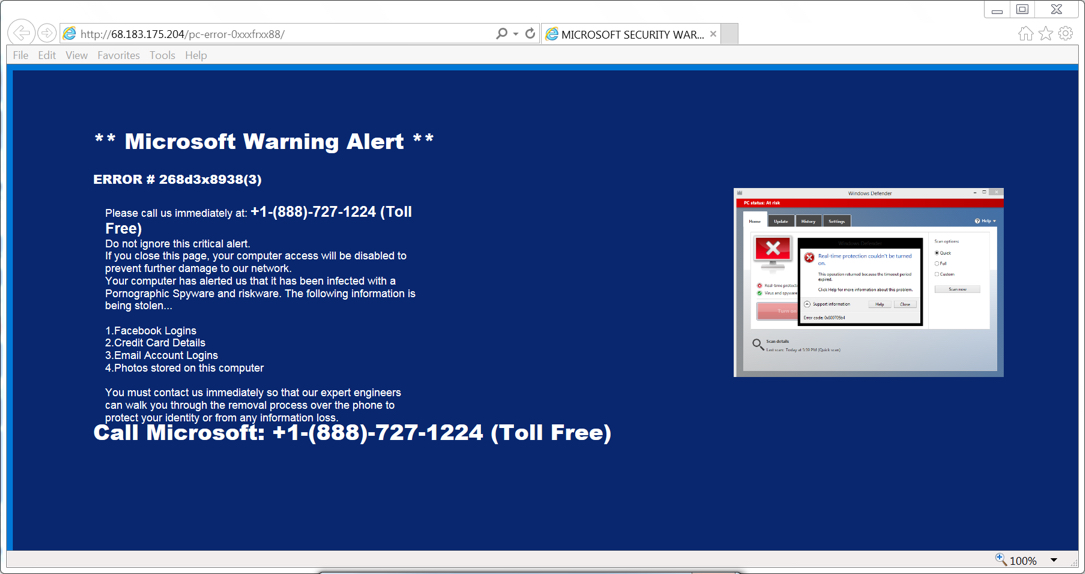Open Favorites via the star icon
This screenshot has width=1085, height=574.
click(x=1046, y=33)
